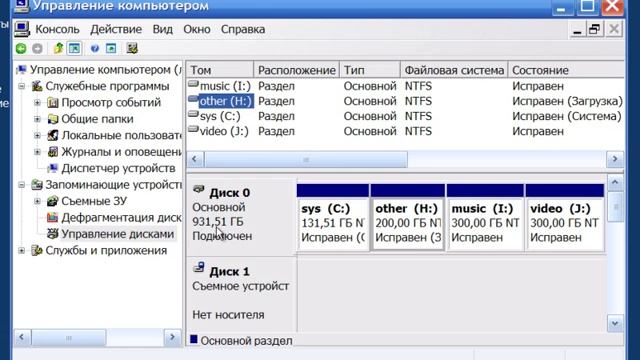The image size is (640, 360).
Task: Click the Запоминающие устройства icon
Action: [37, 184]
